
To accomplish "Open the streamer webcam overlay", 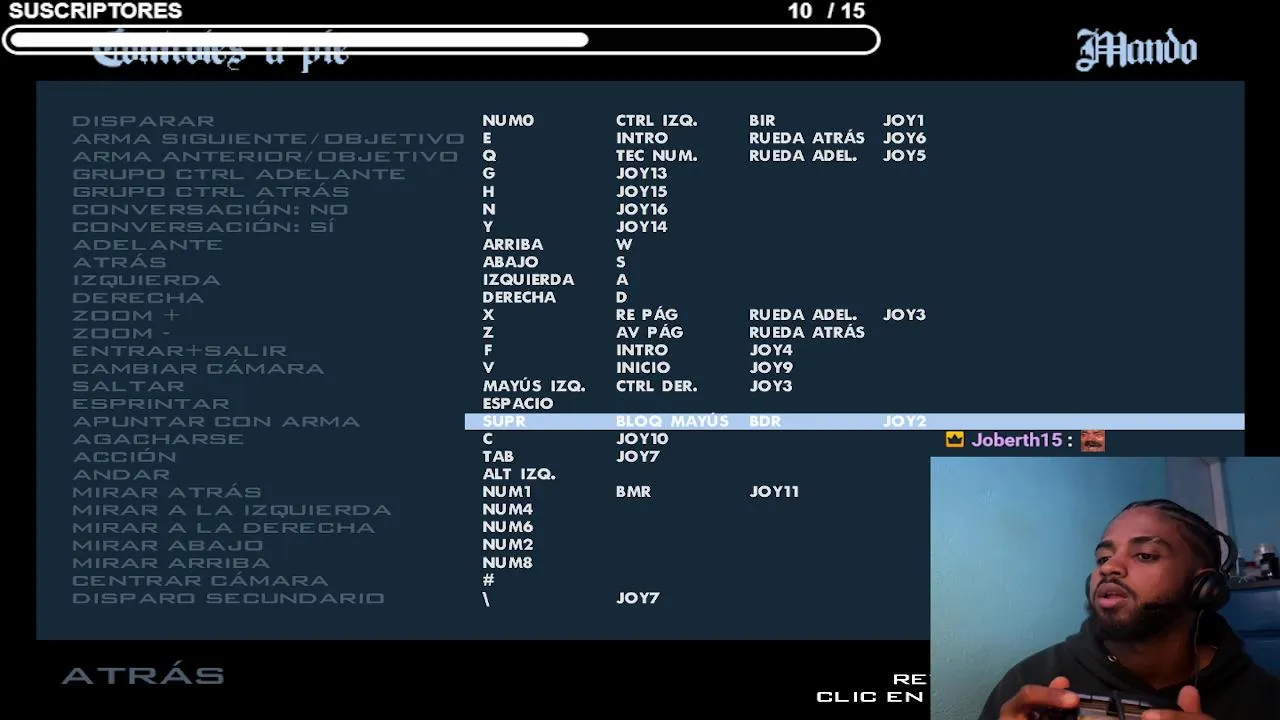I will point(1105,588).
